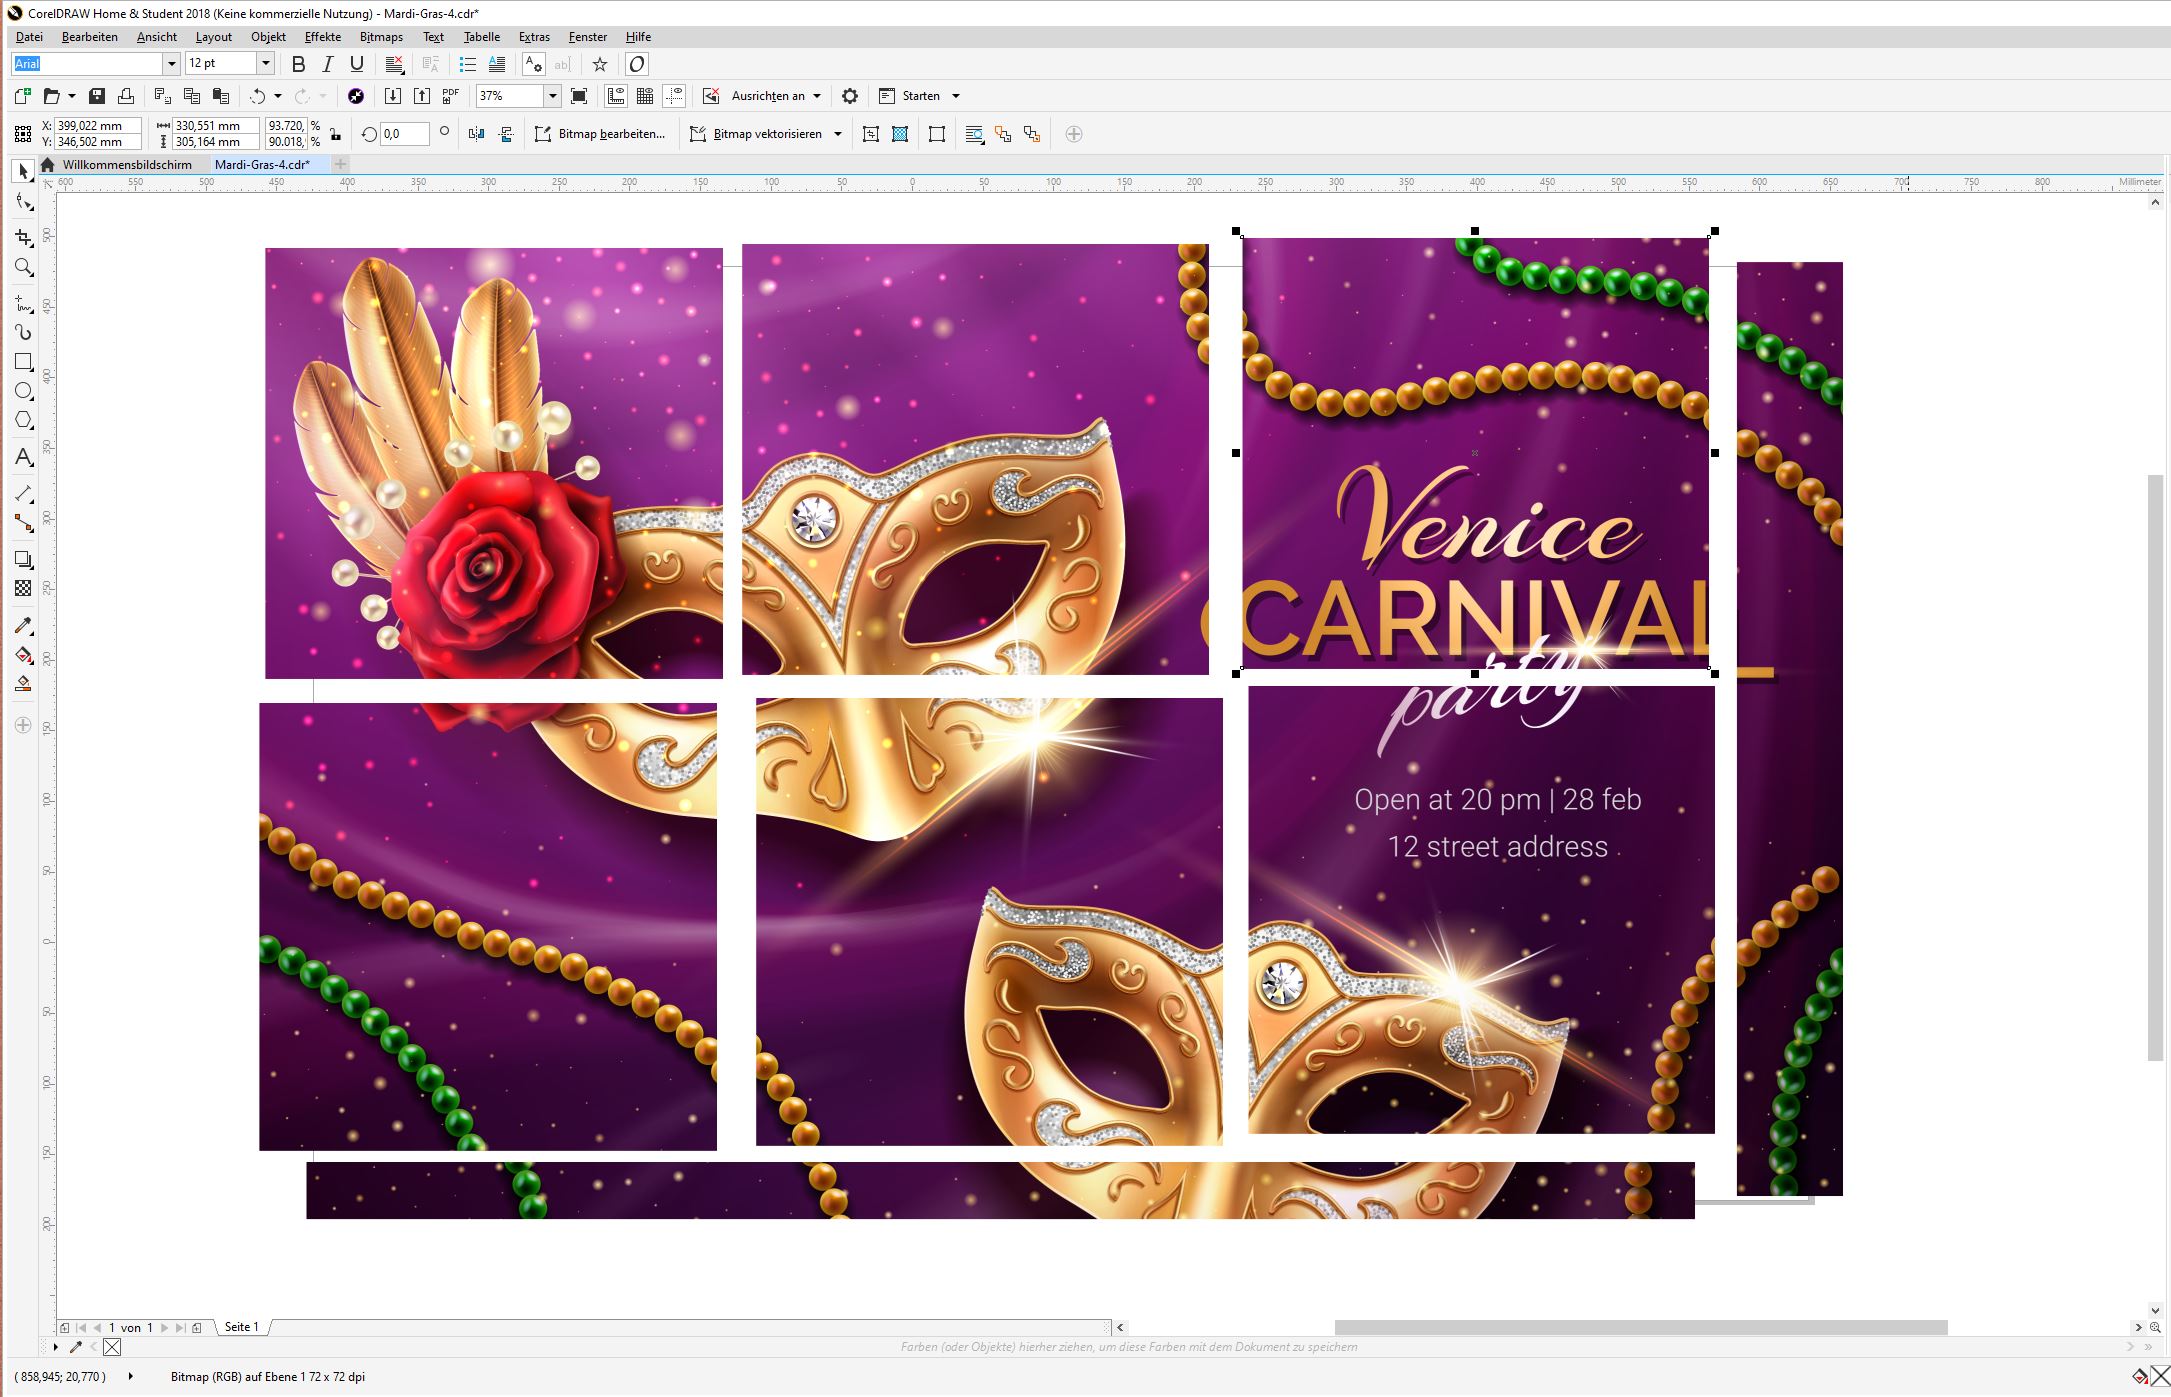The height and width of the screenshot is (1397, 2171).
Task: Expand the Ausrichten an dropdown
Action: [817, 96]
